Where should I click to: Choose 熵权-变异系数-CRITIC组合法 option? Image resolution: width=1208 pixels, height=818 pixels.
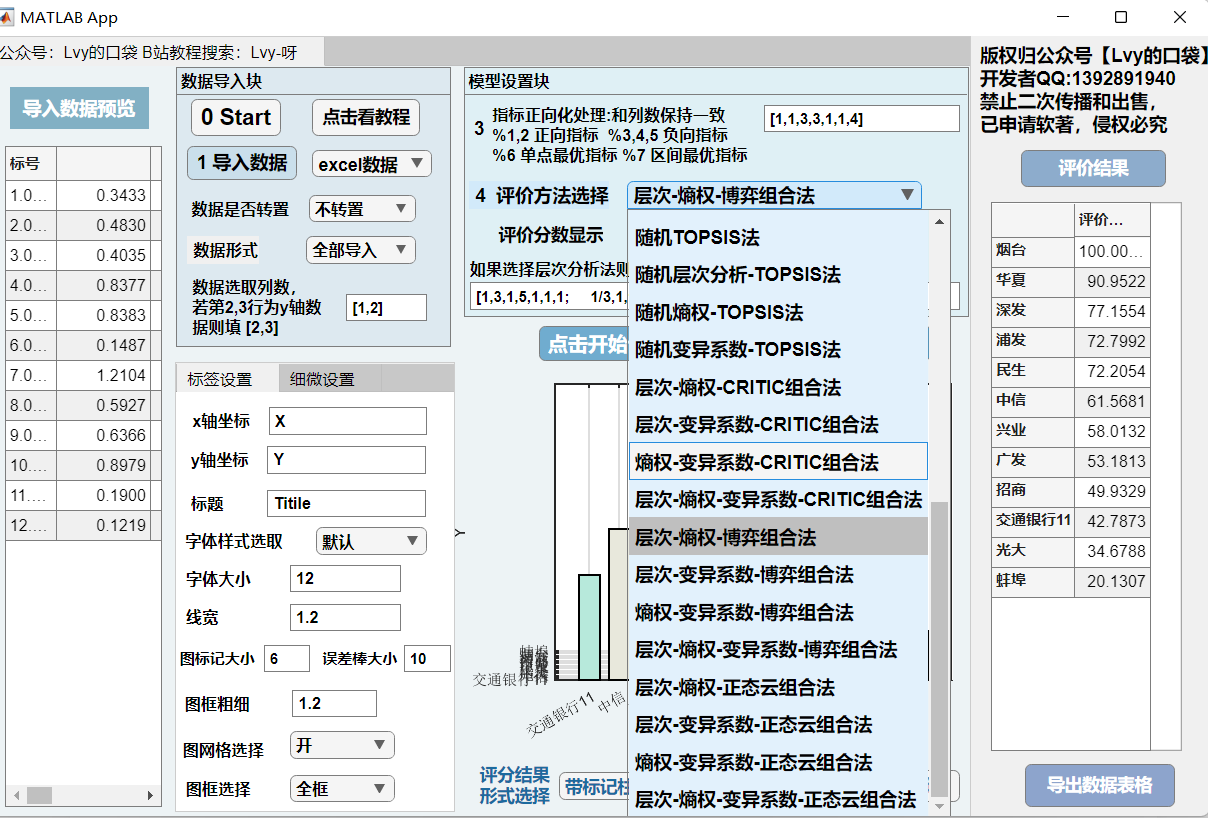point(757,462)
